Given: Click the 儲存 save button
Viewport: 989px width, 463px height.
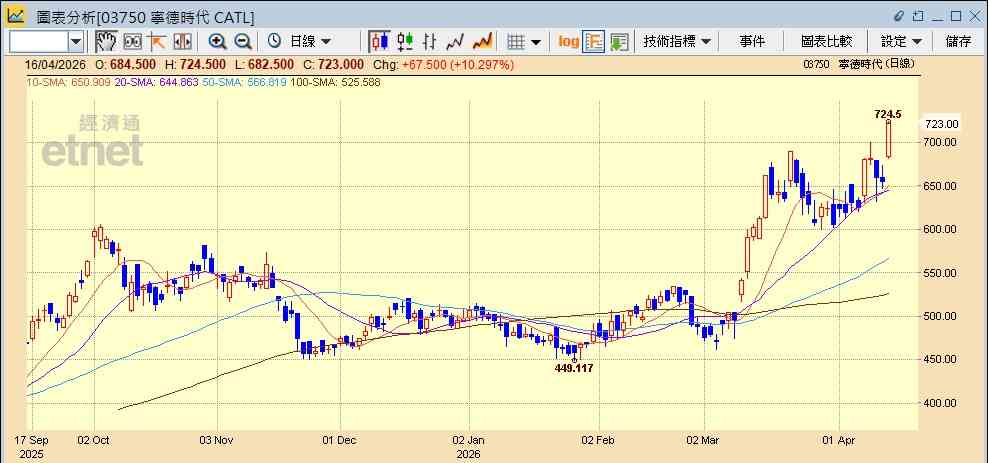Looking at the screenshot, I should (959, 42).
